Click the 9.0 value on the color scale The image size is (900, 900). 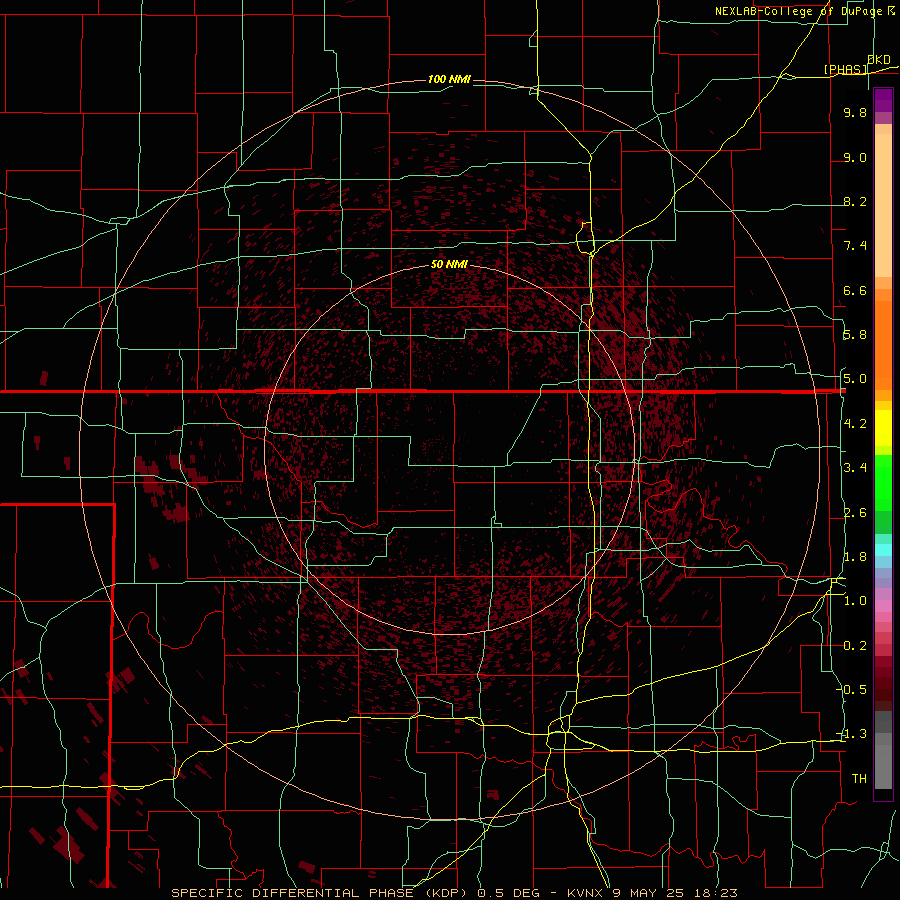(x=855, y=157)
